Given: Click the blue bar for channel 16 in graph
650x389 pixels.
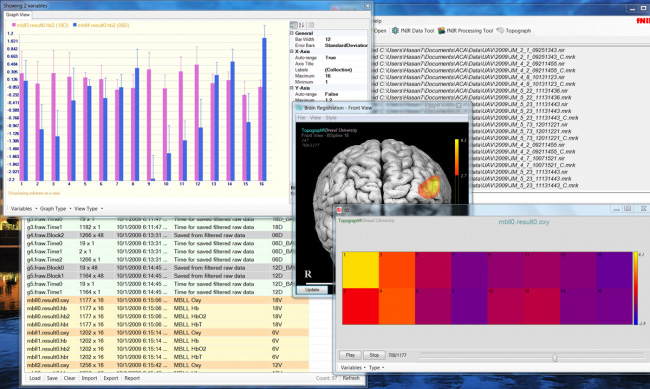Looking at the screenshot, I should click(x=264, y=109).
